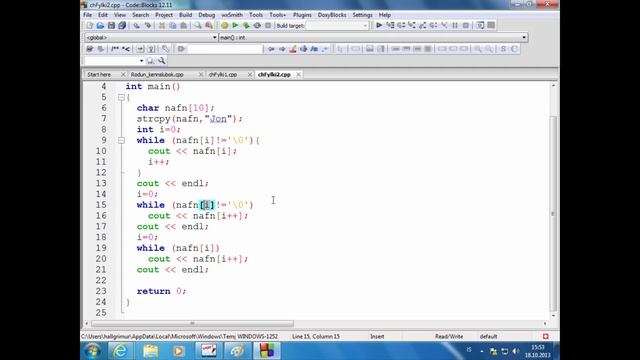640x360 pixels.
Task: Close the chFylki2.cpp tab
Action: [298, 75]
